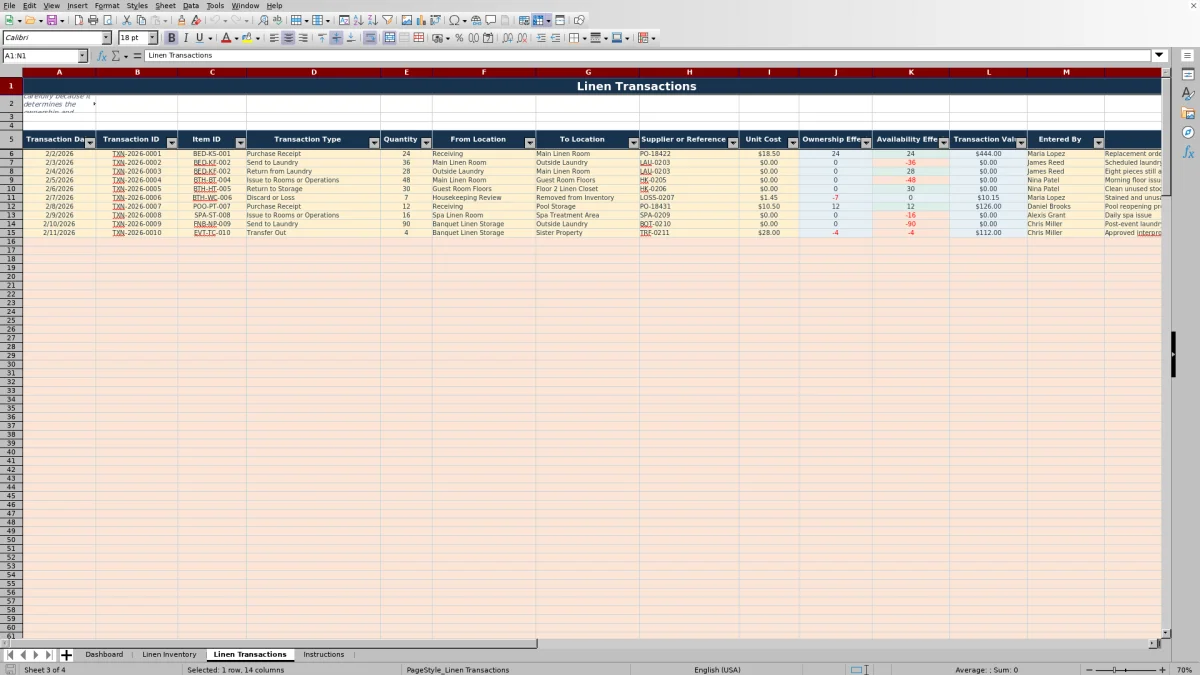The width and height of the screenshot is (1200, 675).
Task: Click the Save document icon
Action: click(51, 20)
